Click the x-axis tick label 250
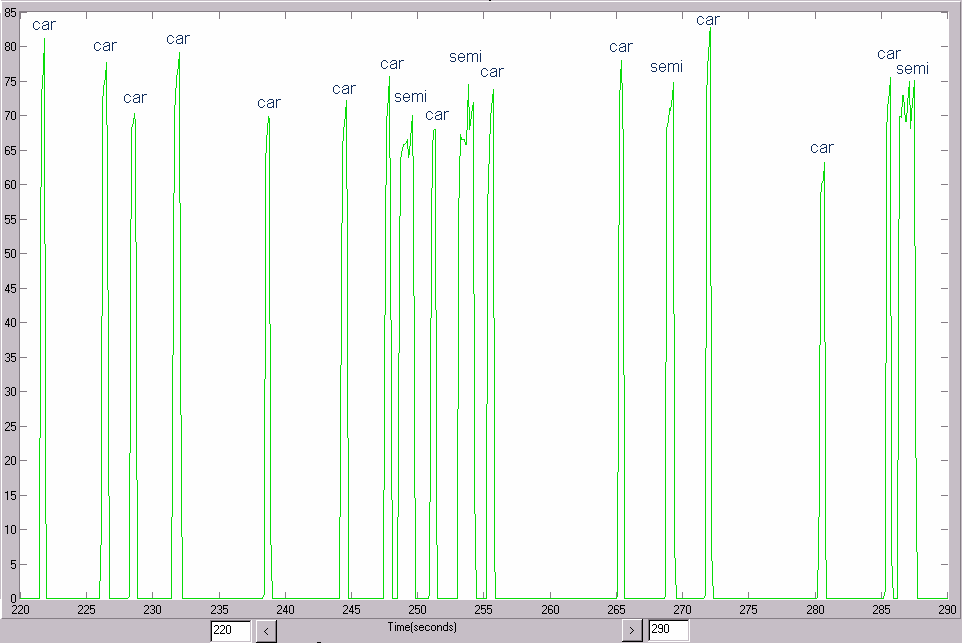The image size is (962, 643). point(418,610)
